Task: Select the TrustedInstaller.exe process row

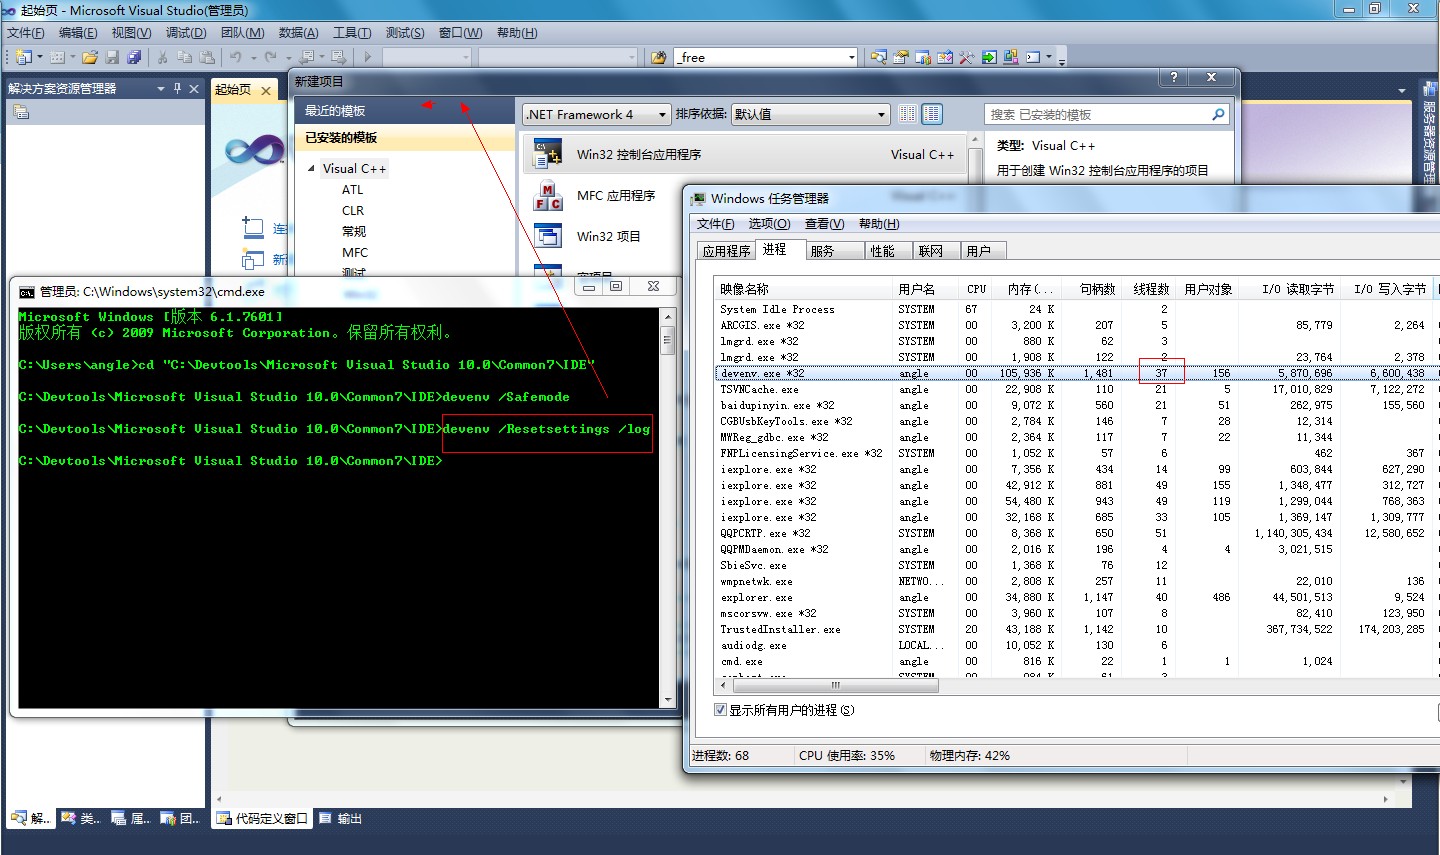Action: tap(1076, 629)
